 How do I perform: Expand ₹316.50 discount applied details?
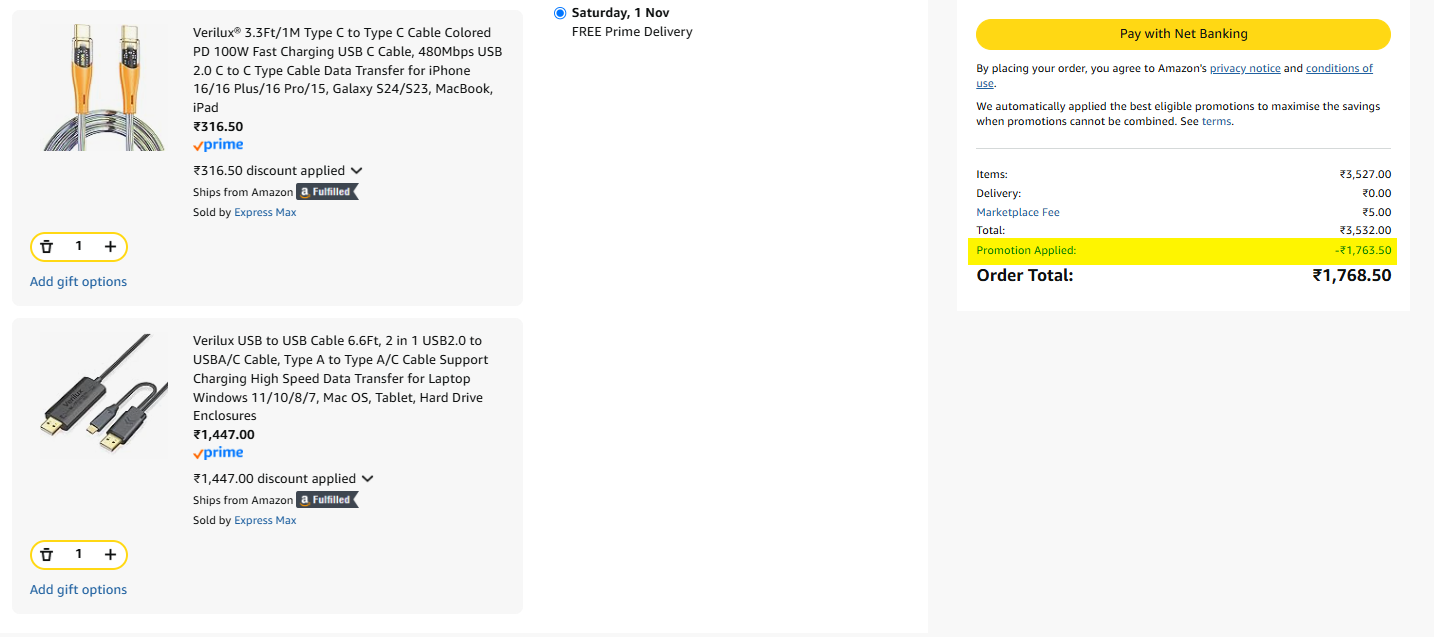pos(357,171)
